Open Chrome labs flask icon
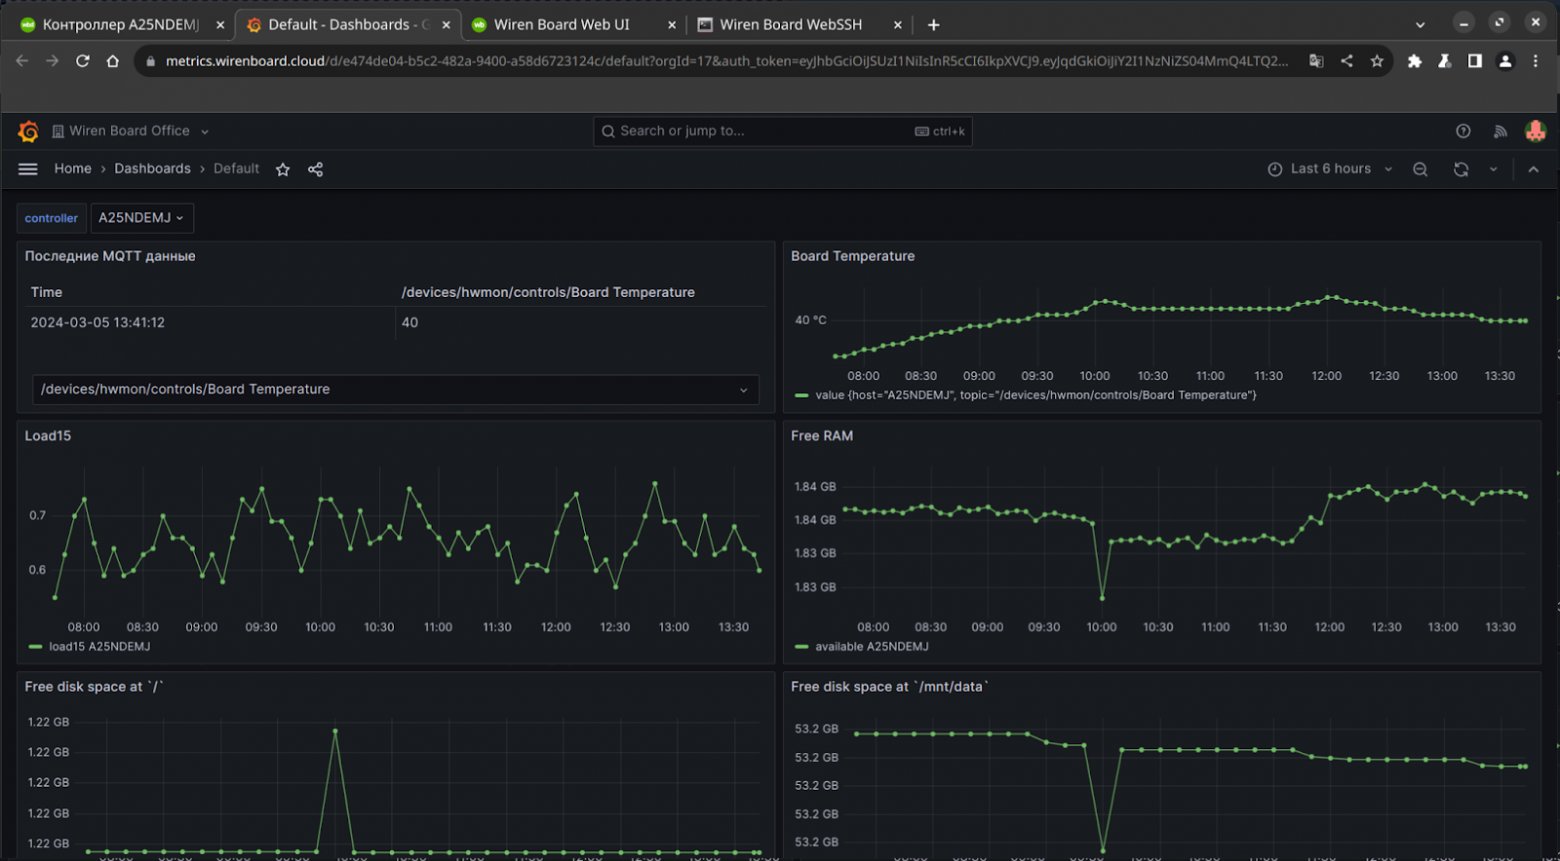 click(1444, 61)
